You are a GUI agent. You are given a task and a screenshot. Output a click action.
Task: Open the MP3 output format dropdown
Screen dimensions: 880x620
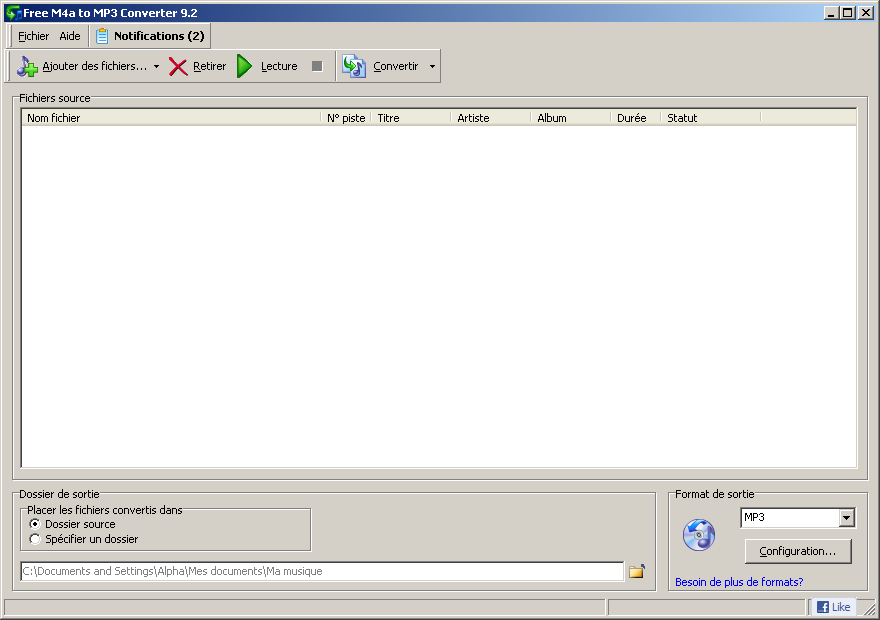click(847, 517)
